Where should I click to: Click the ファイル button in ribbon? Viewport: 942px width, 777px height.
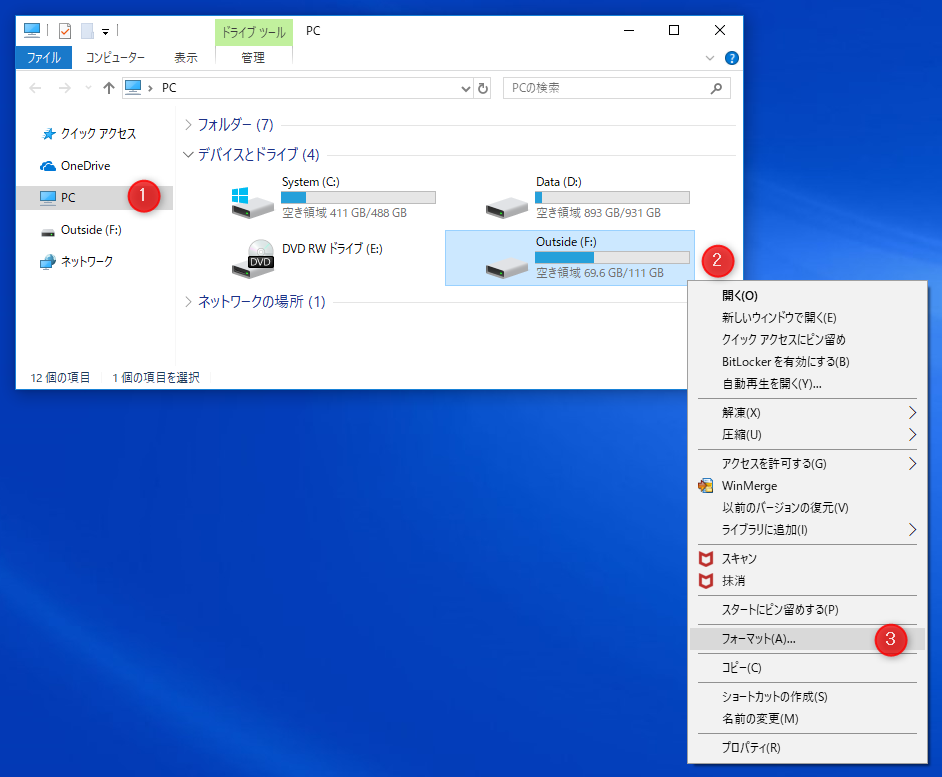coord(44,58)
